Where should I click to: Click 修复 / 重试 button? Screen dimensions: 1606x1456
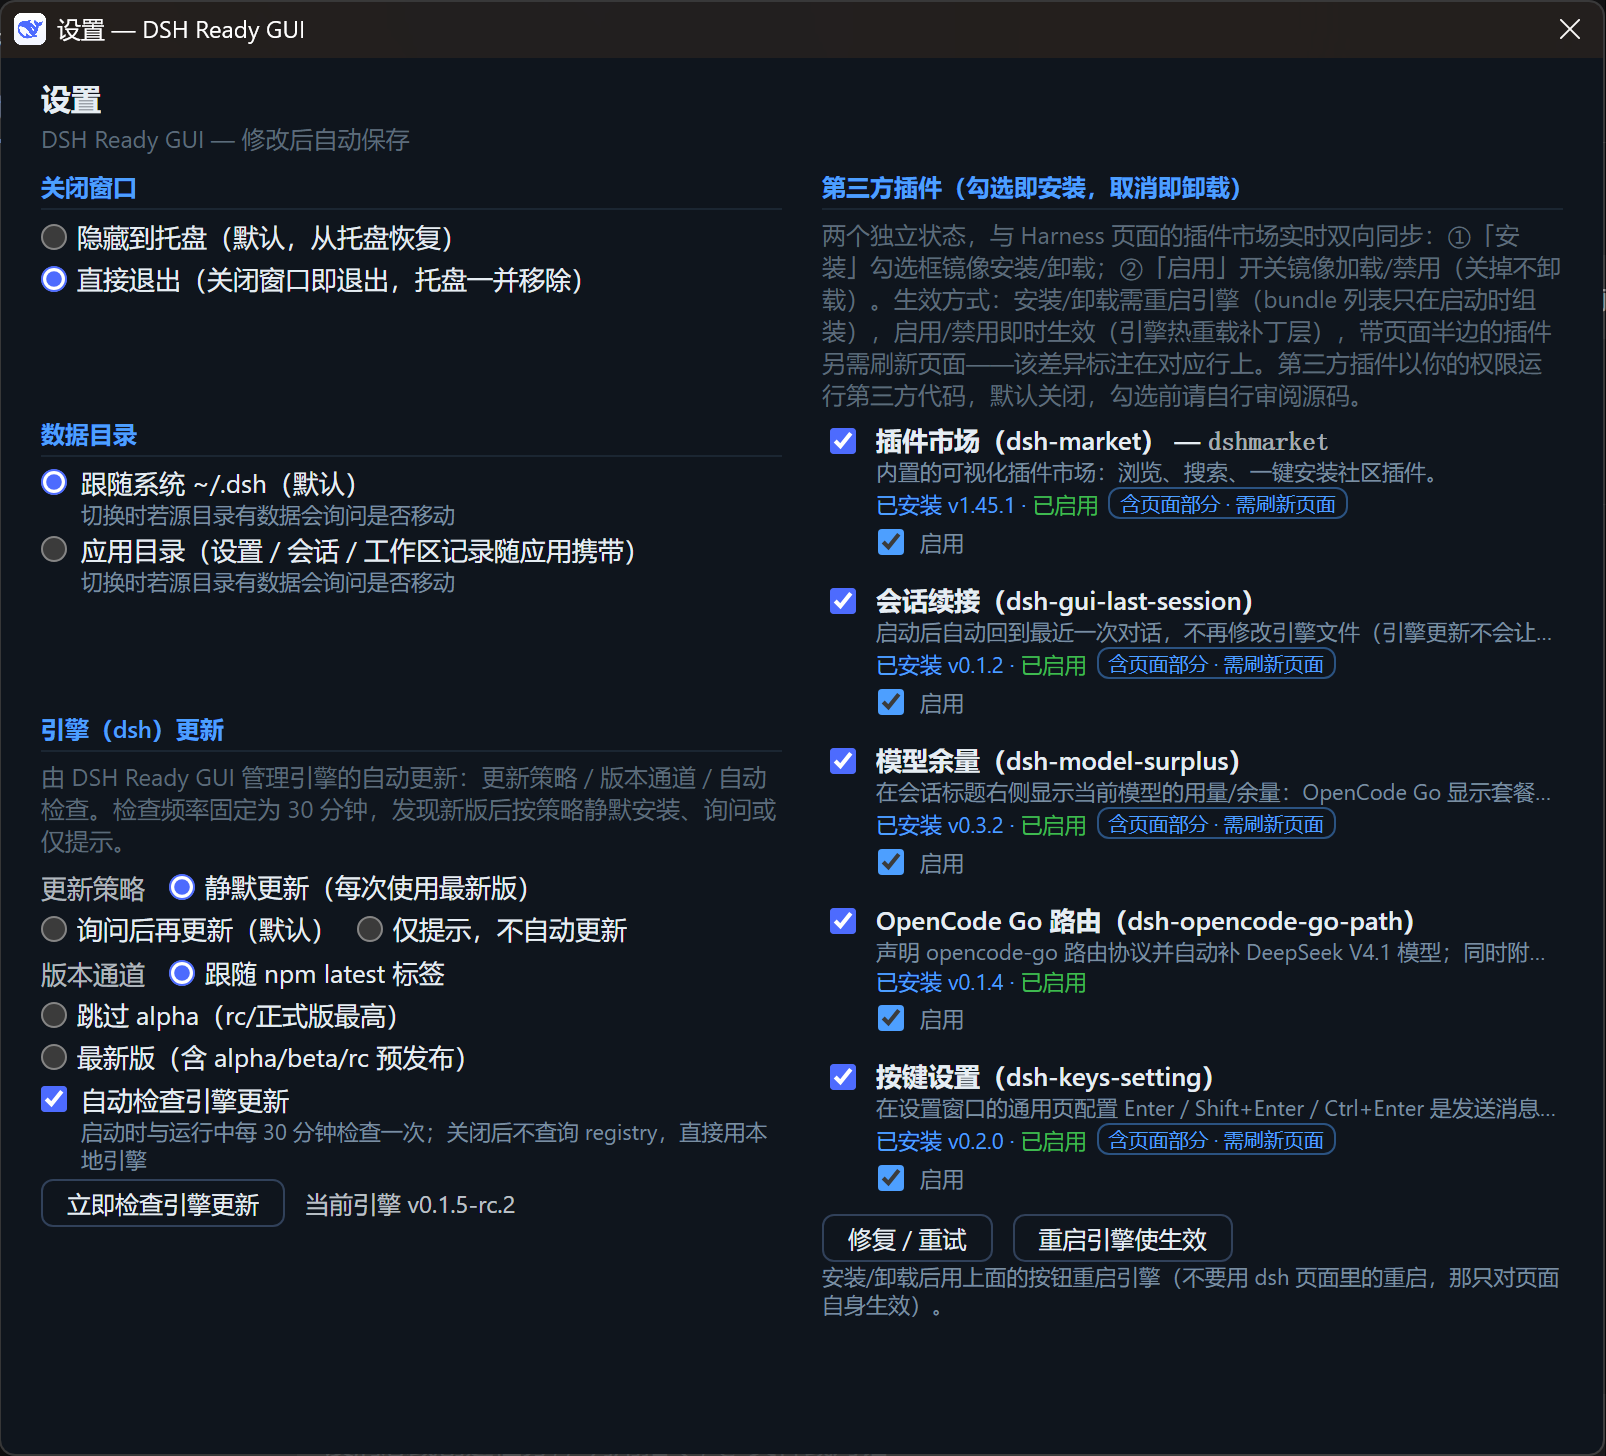click(x=907, y=1239)
